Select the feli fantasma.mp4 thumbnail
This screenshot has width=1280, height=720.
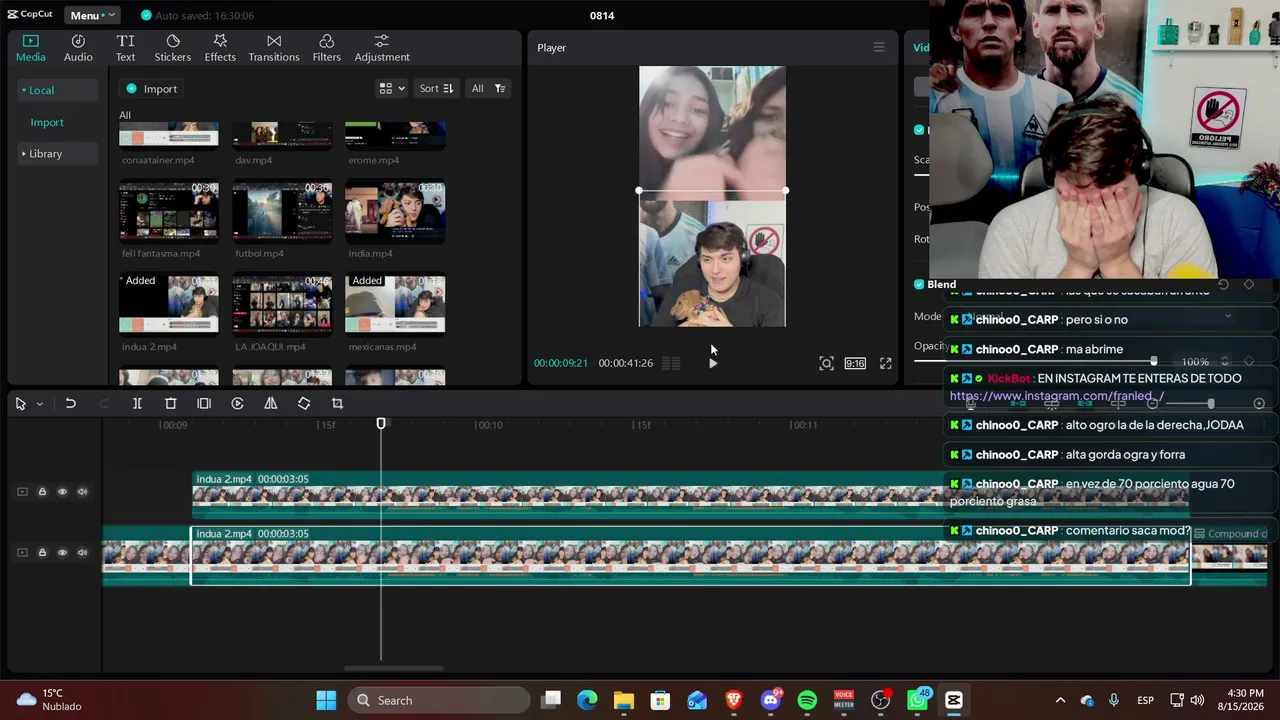(168, 211)
